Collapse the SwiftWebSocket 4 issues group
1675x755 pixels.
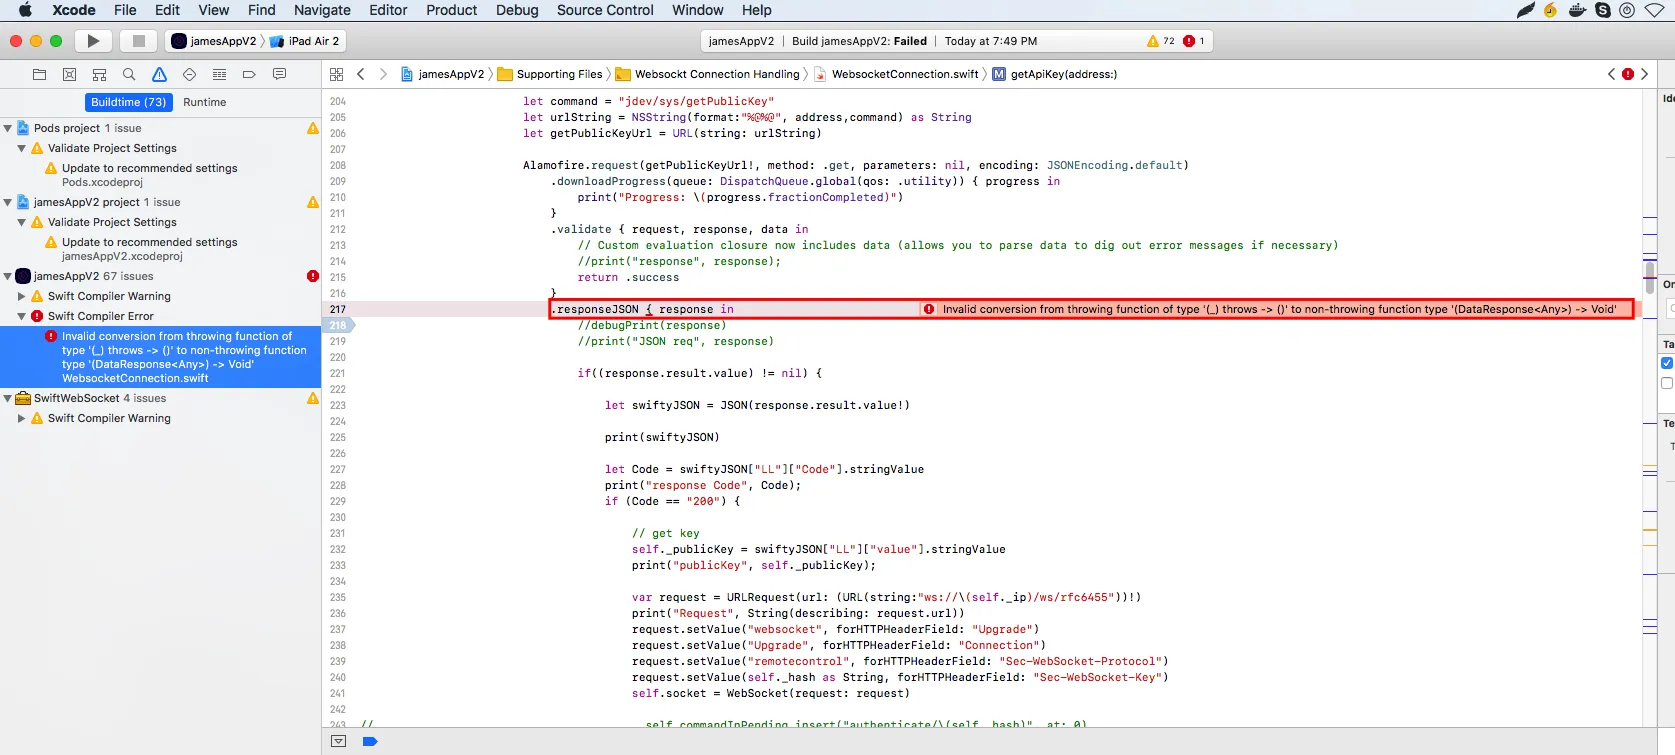pyautogui.click(x=8, y=398)
